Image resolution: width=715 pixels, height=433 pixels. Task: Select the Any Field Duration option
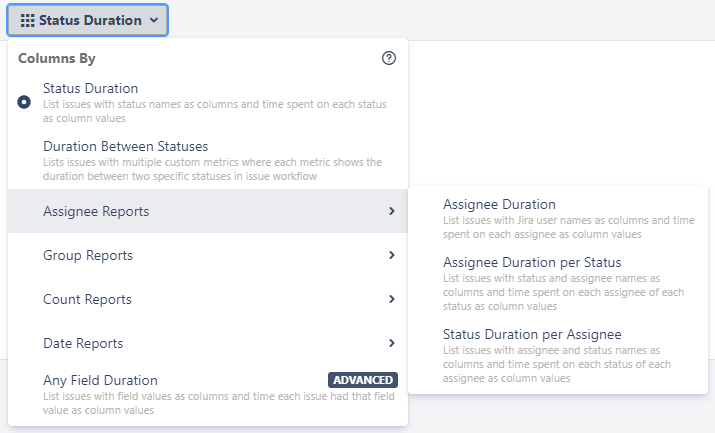tap(100, 380)
